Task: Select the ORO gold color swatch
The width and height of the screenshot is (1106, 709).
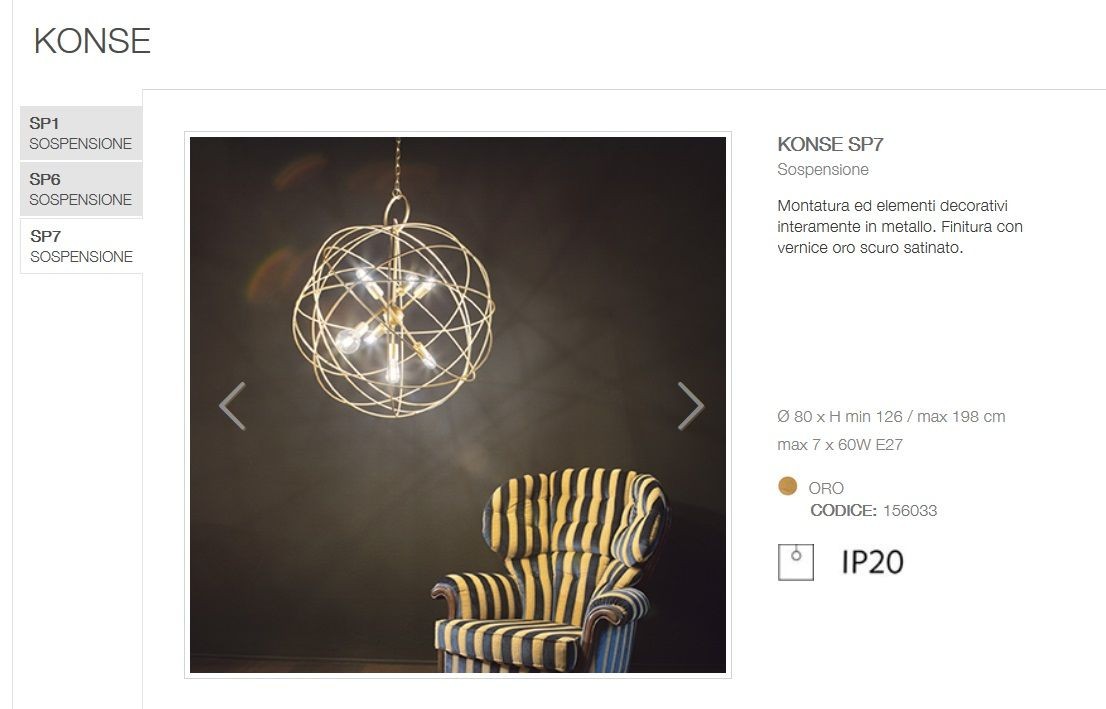Action: tap(787, 486)
